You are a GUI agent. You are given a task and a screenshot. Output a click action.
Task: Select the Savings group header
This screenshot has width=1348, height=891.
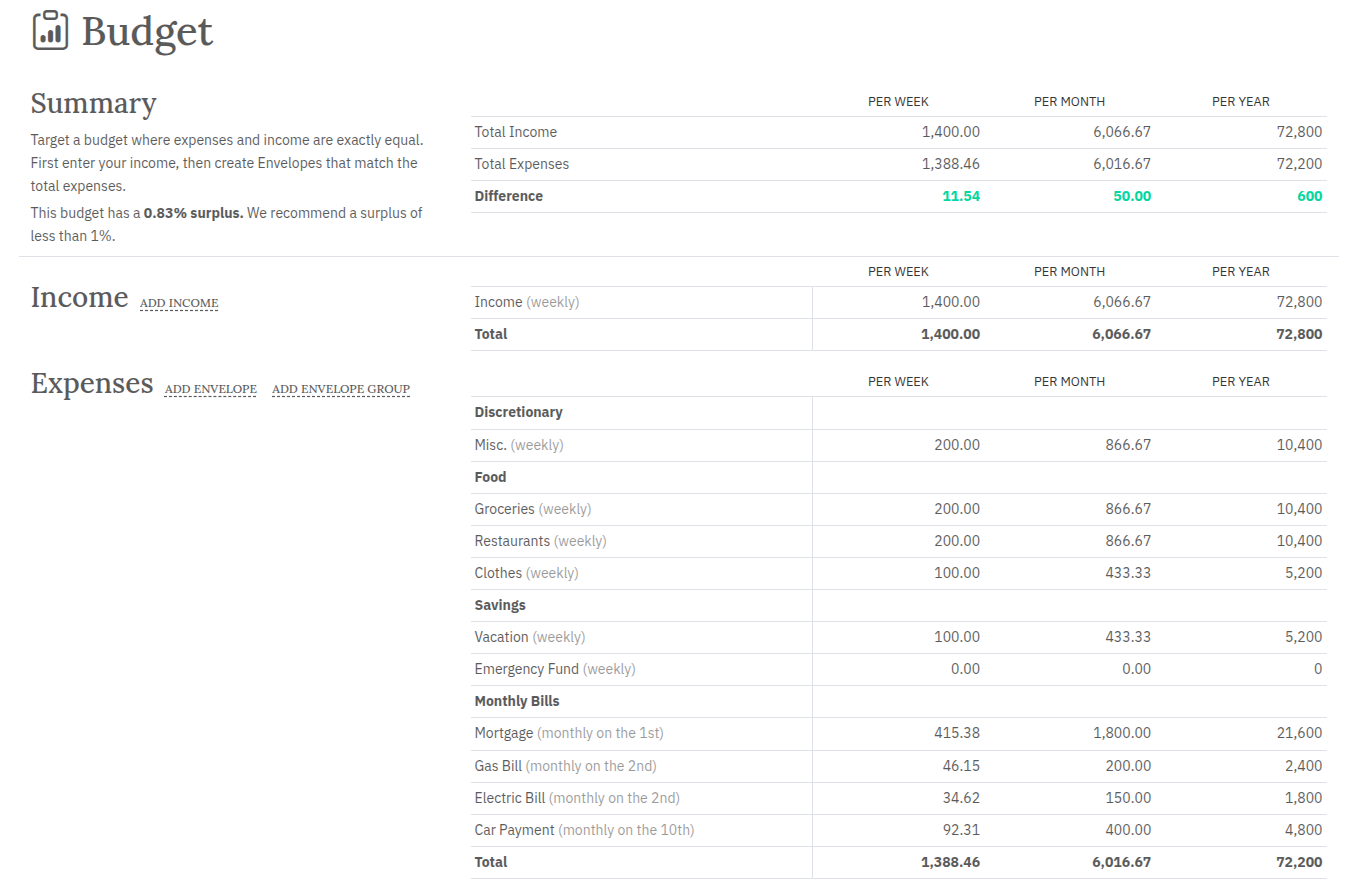tap(500, 604)
